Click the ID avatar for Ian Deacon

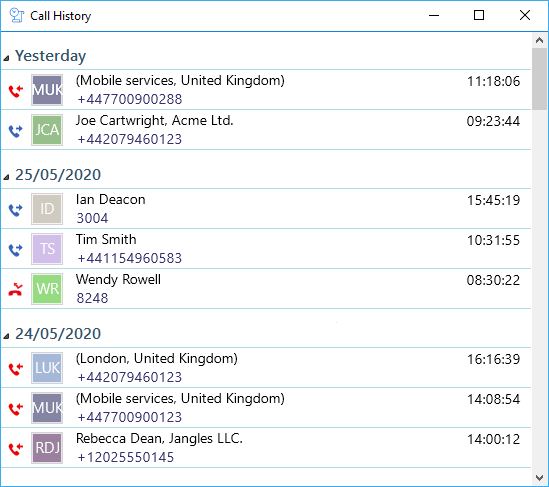[x=47, y=209]
